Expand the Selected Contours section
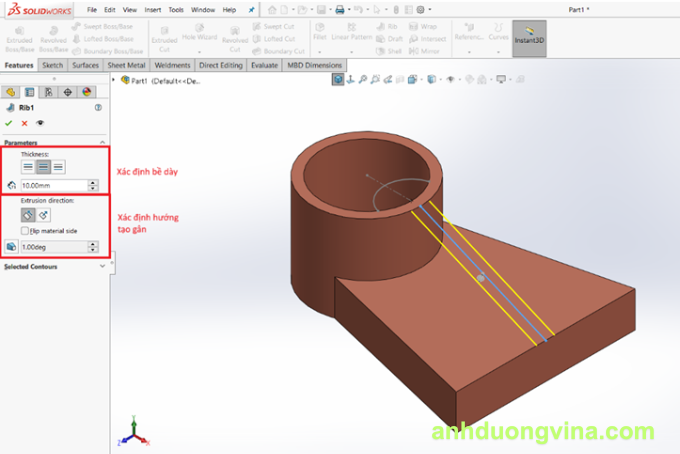 [102, 266]
